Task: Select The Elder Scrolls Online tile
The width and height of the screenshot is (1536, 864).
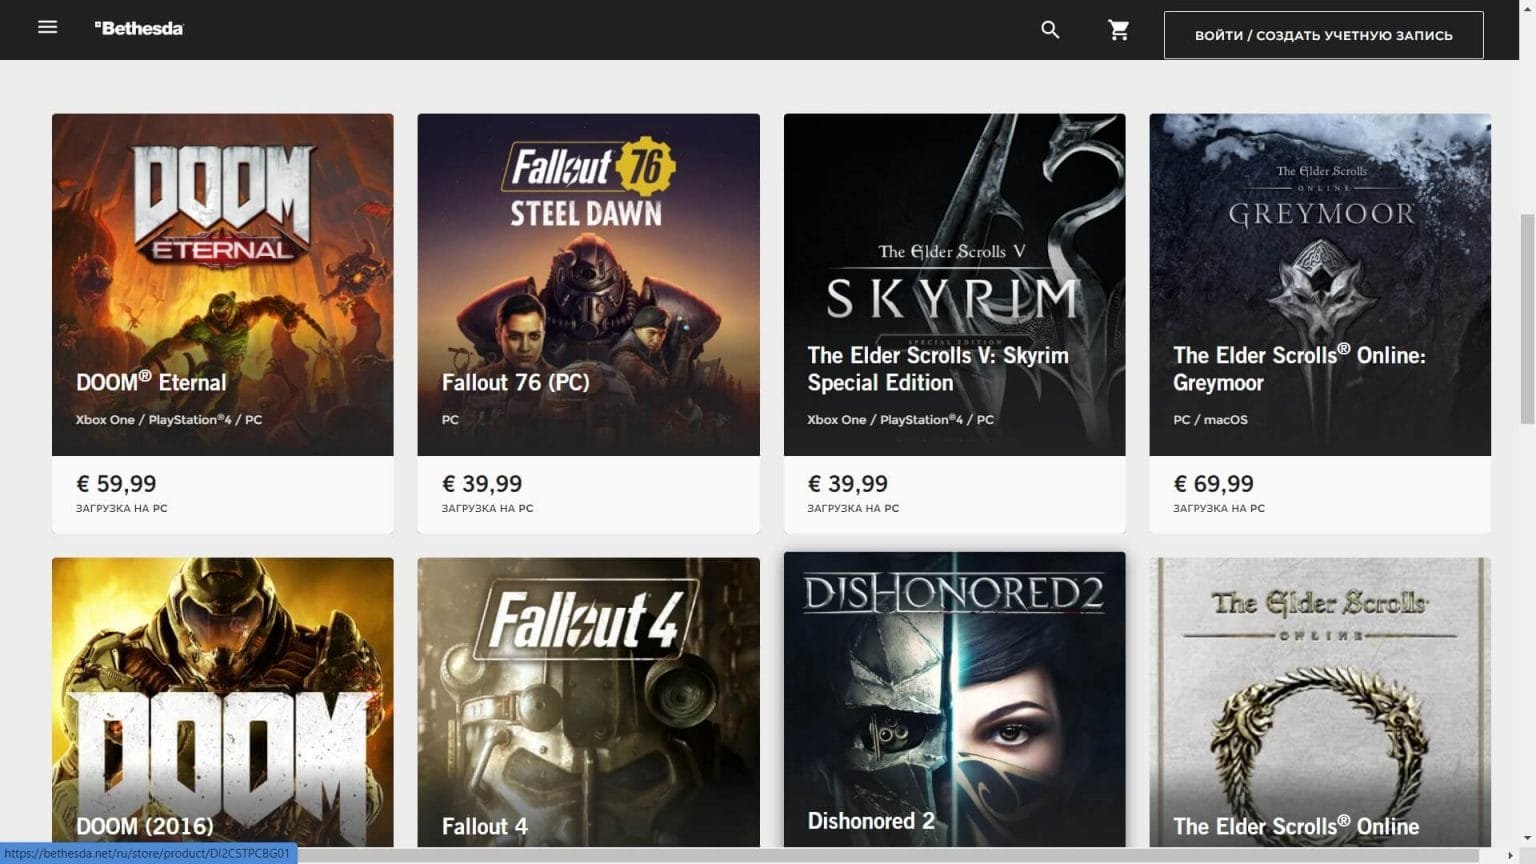Action: (x=1320, y=702)
